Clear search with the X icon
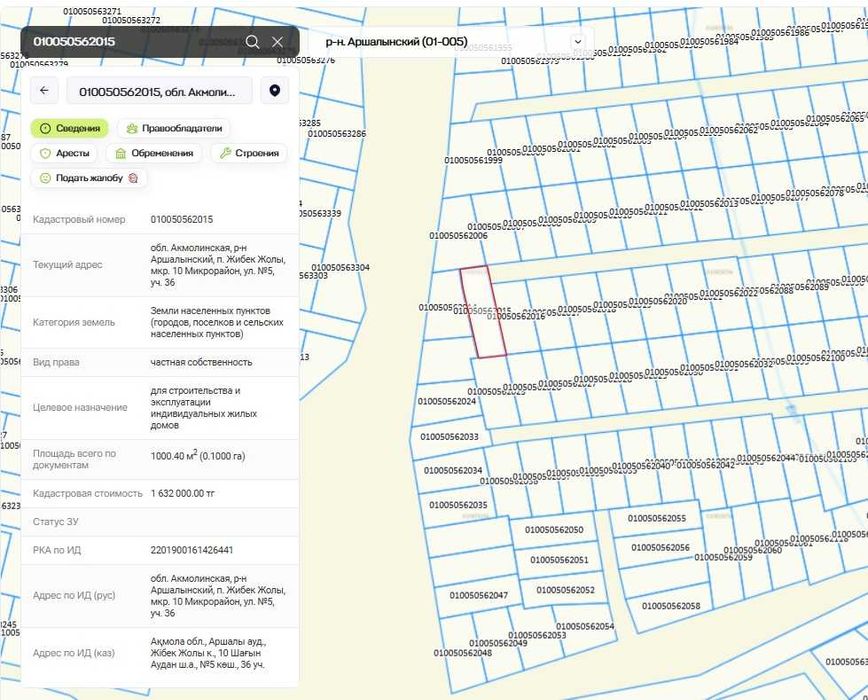 [277, 42]
